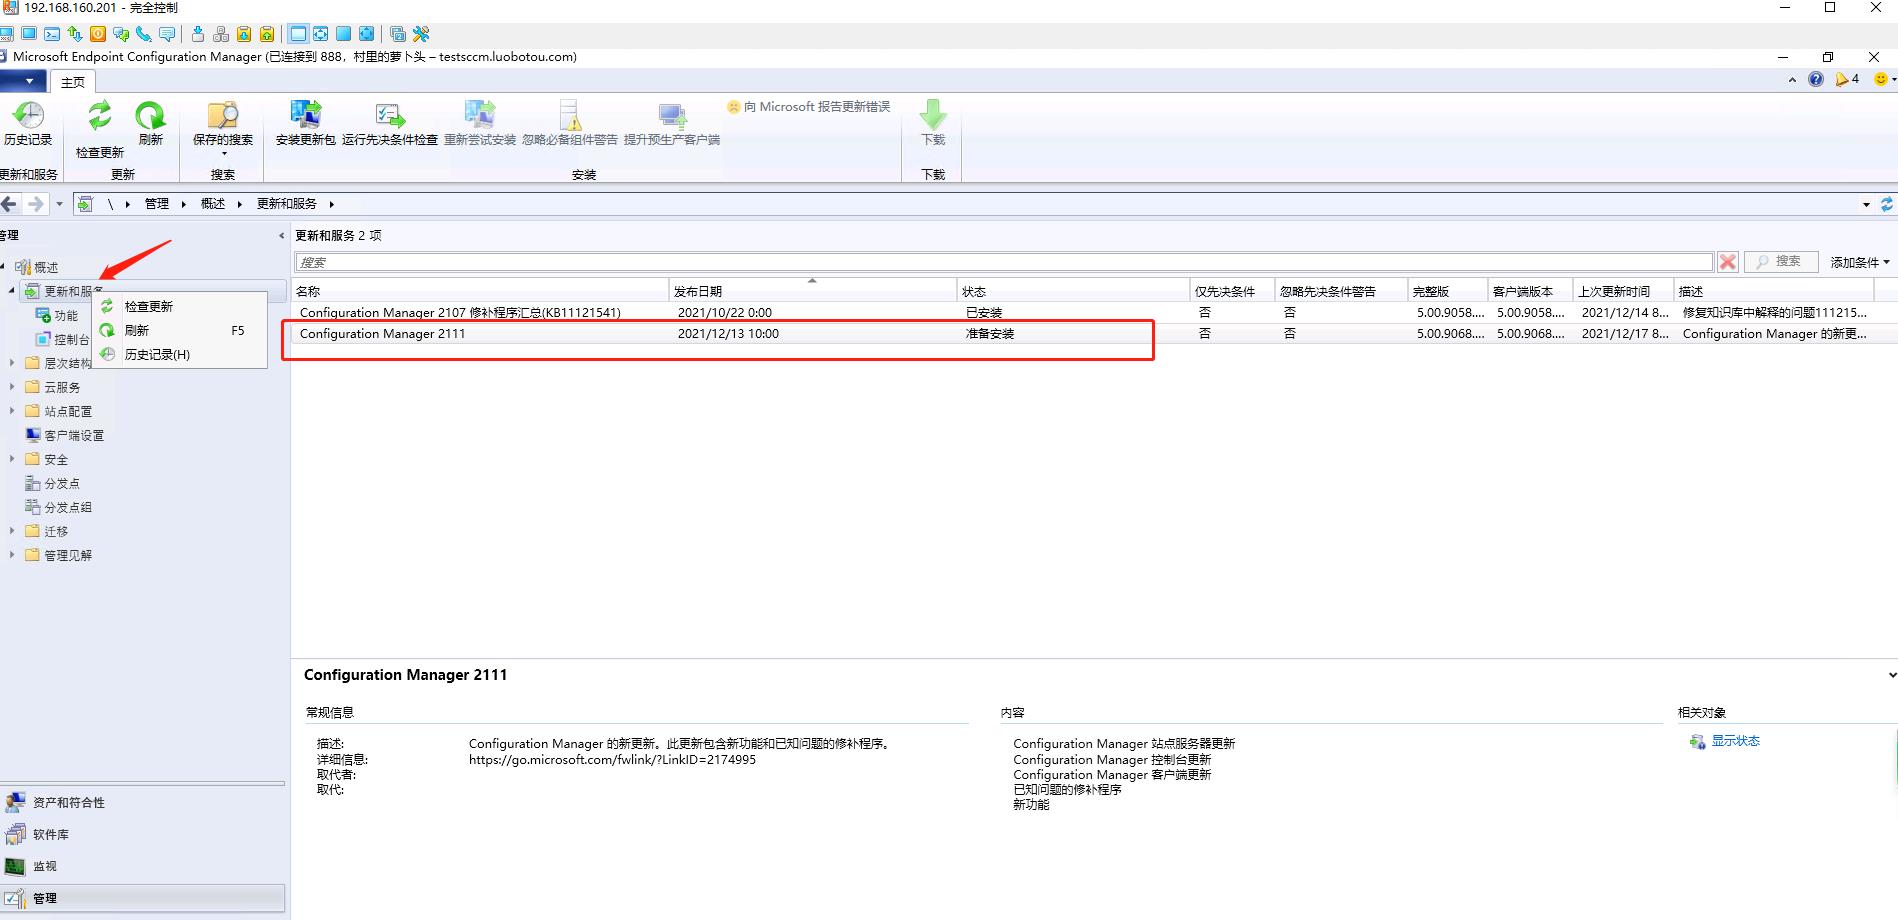Viewport: 1898px width, 920px height.
Task: Collapse the details pane chevron
Action: coord(1891,675)
